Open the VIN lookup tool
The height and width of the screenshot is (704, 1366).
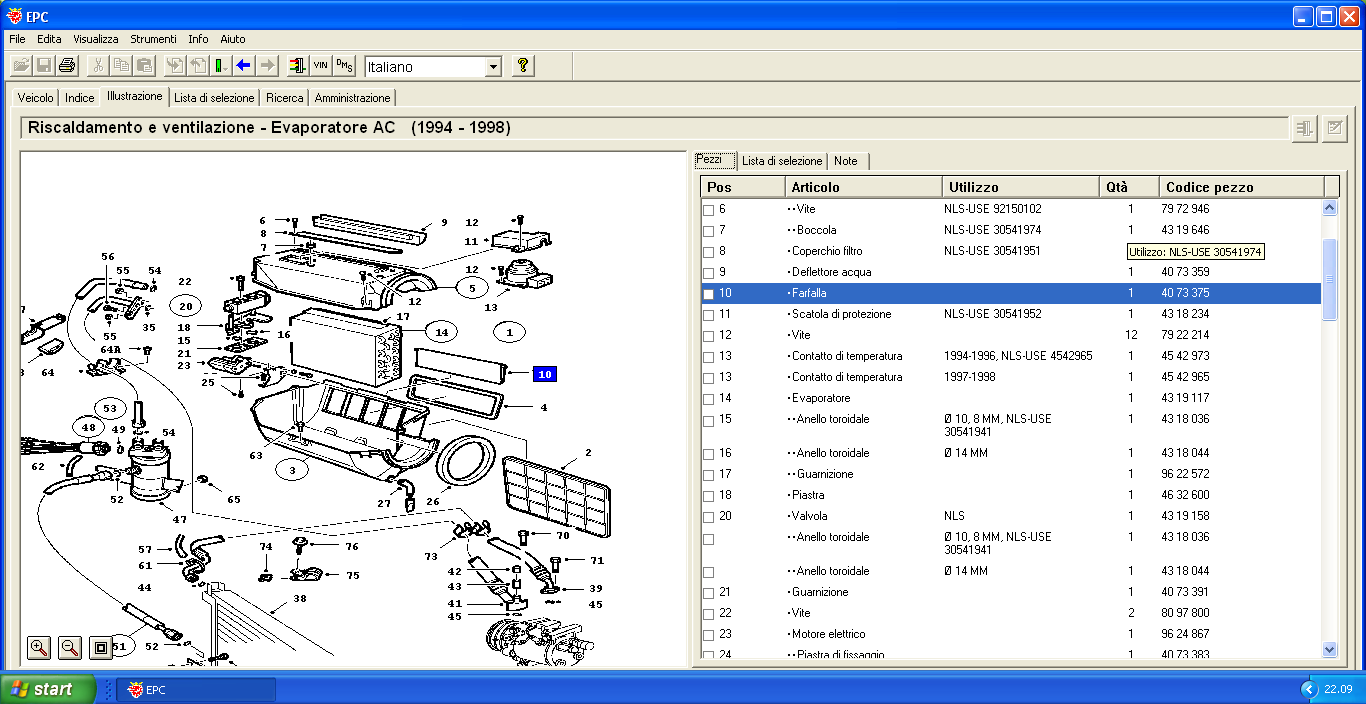click(x=321, y=66)
